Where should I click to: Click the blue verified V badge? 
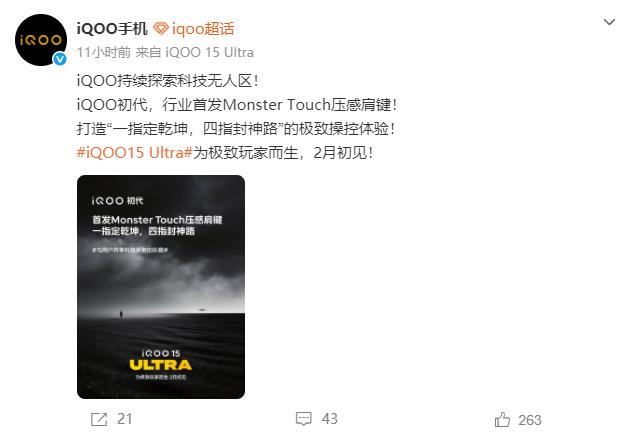pyautogui.click(x=60, y=59)
